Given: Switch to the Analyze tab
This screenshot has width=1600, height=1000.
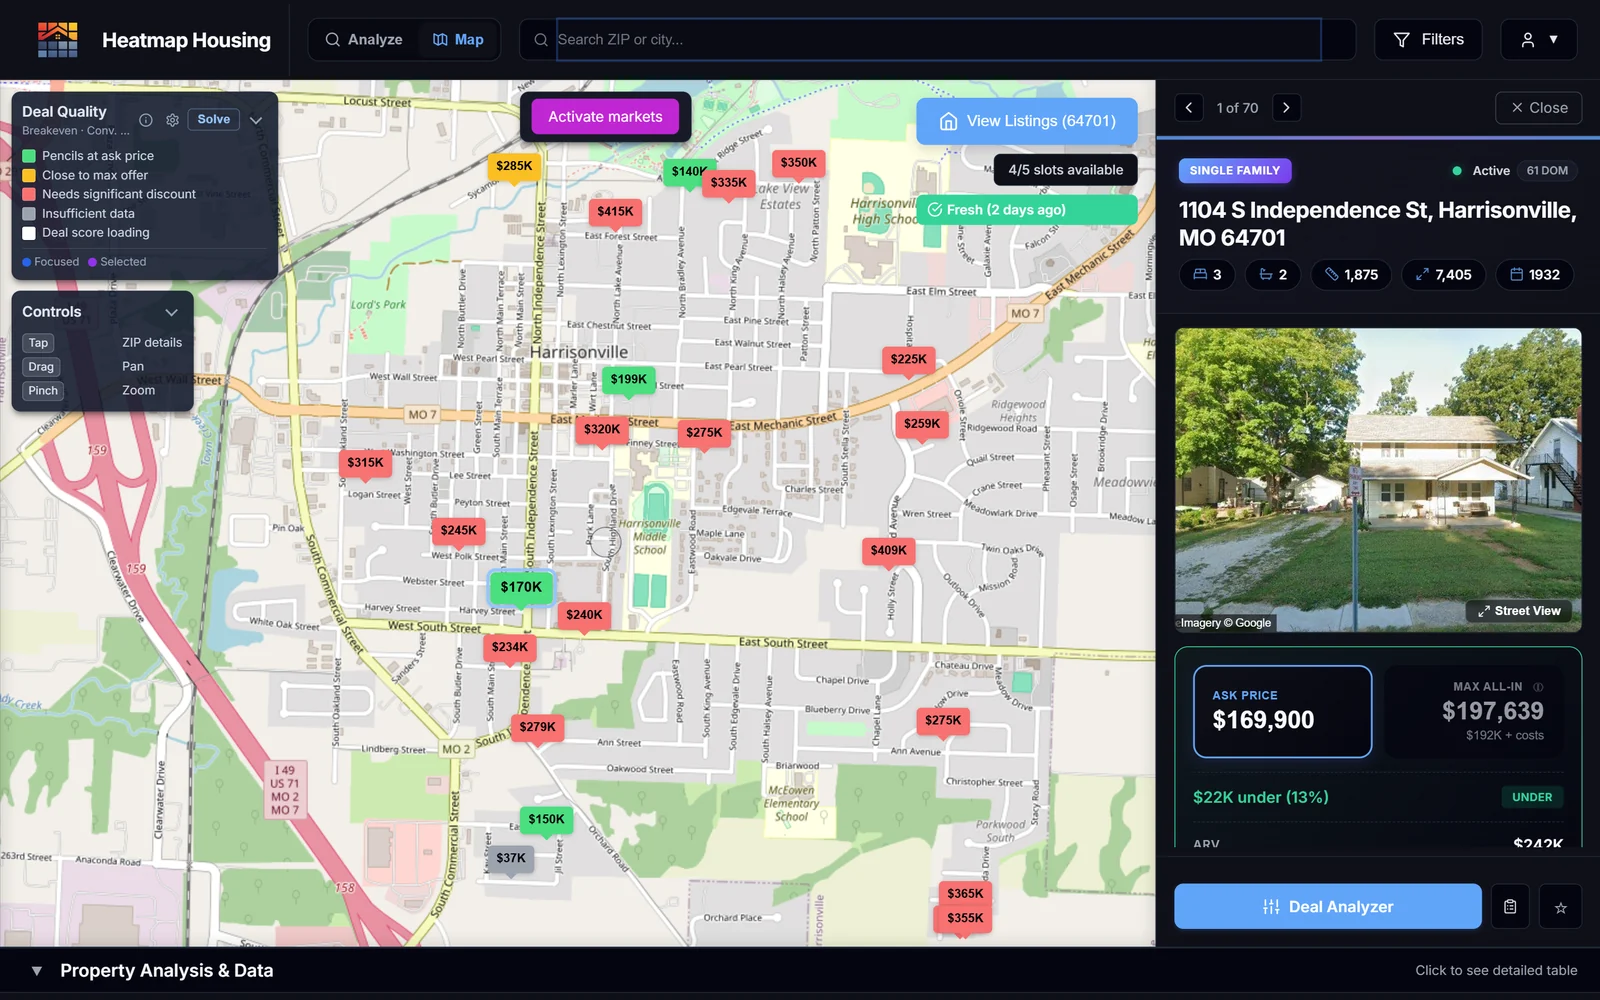Looking at the screenshot, I should [364, 40].
